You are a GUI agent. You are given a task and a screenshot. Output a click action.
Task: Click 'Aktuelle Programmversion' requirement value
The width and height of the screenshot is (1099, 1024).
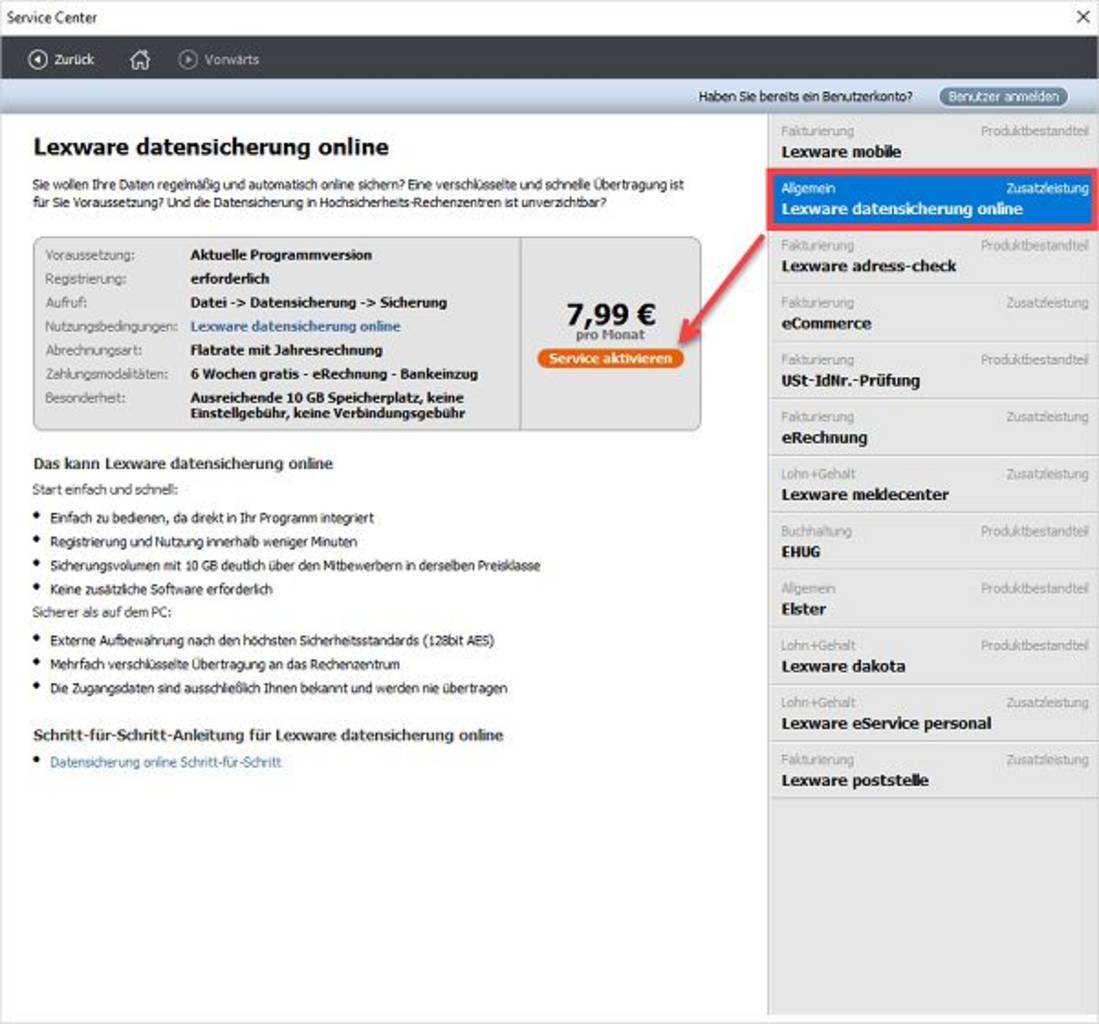point(281,254)
